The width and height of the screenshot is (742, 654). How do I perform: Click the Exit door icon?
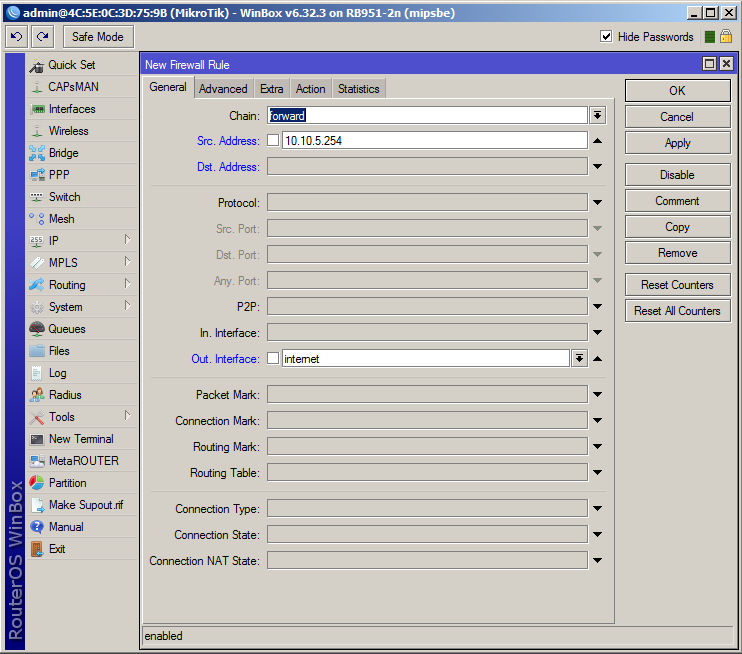tap(36, 549)
